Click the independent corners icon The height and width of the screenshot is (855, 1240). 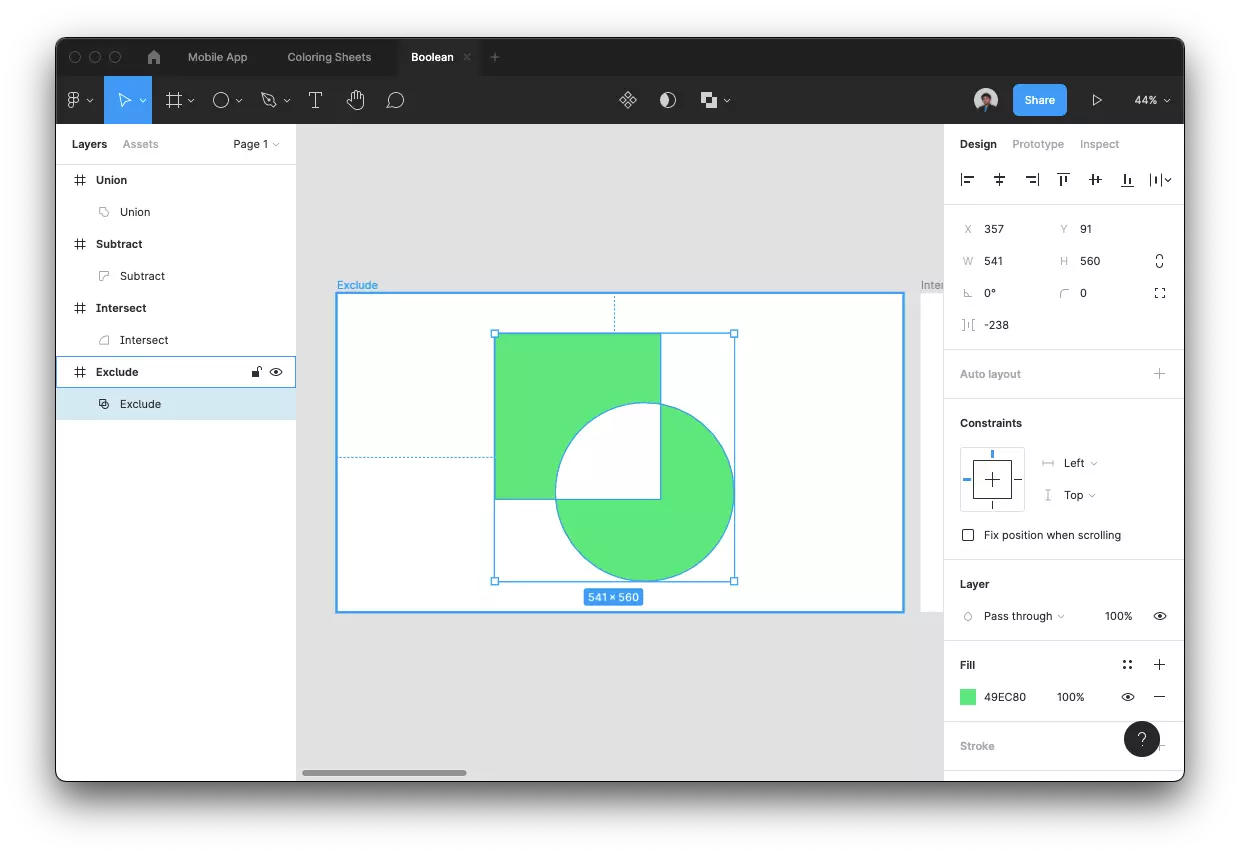(x=1159, y=293)
